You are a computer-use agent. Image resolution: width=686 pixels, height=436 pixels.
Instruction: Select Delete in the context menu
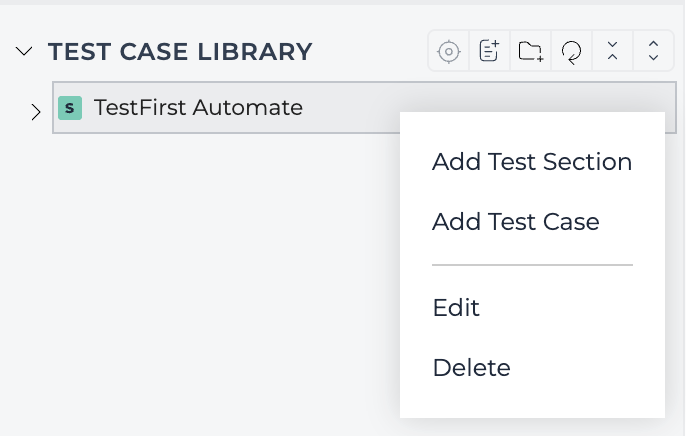pyautogui.click(x=471, y=367)
